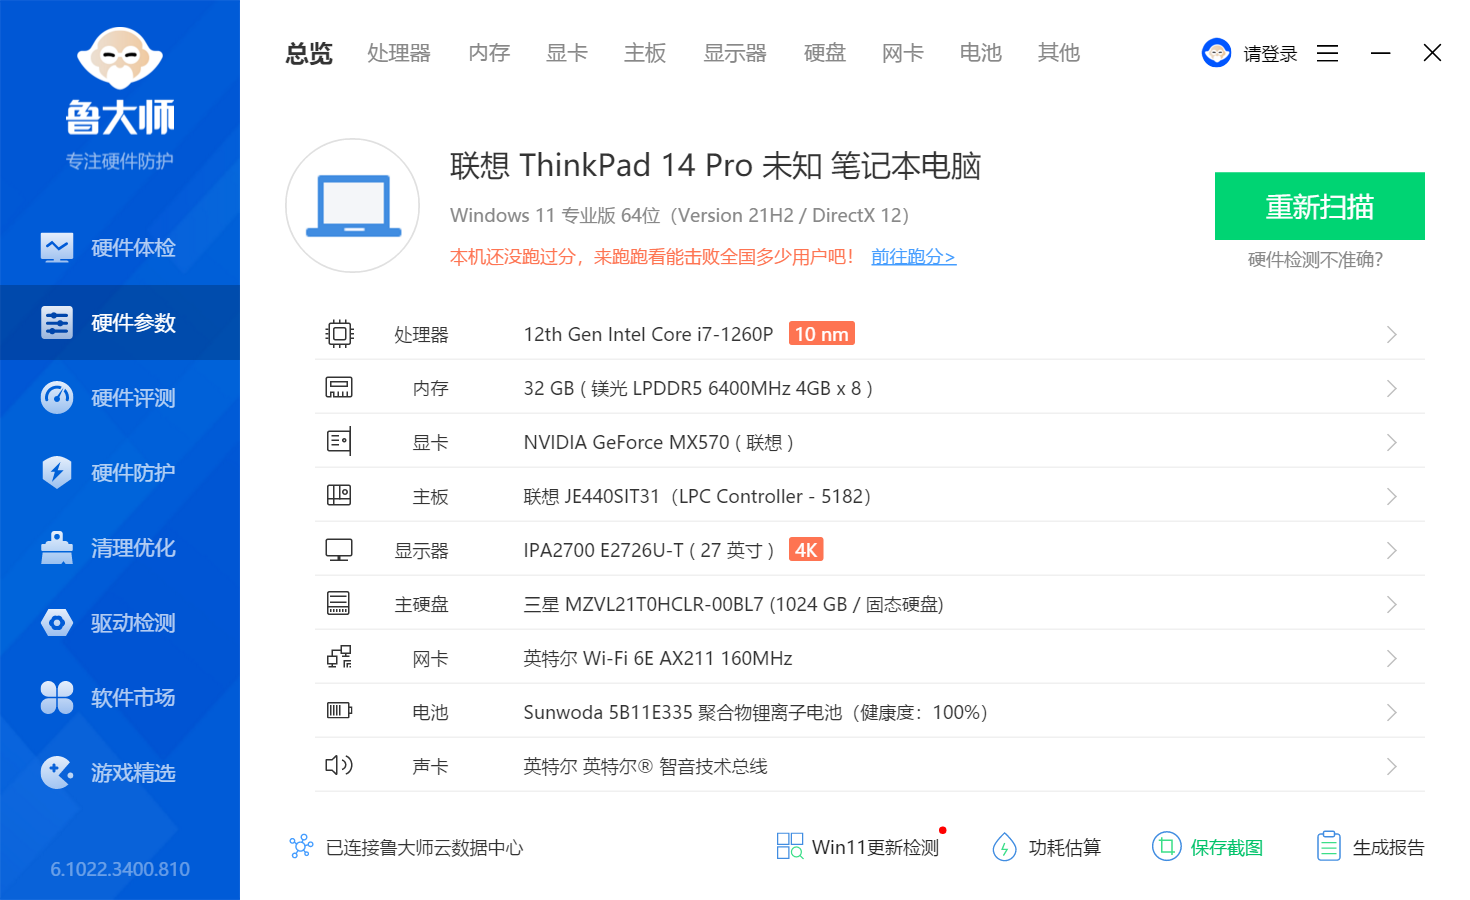The height and width of the screenshot is (900, 1470).
Task: Open the hamburger main menu
Action: [x=1327, y=53]
